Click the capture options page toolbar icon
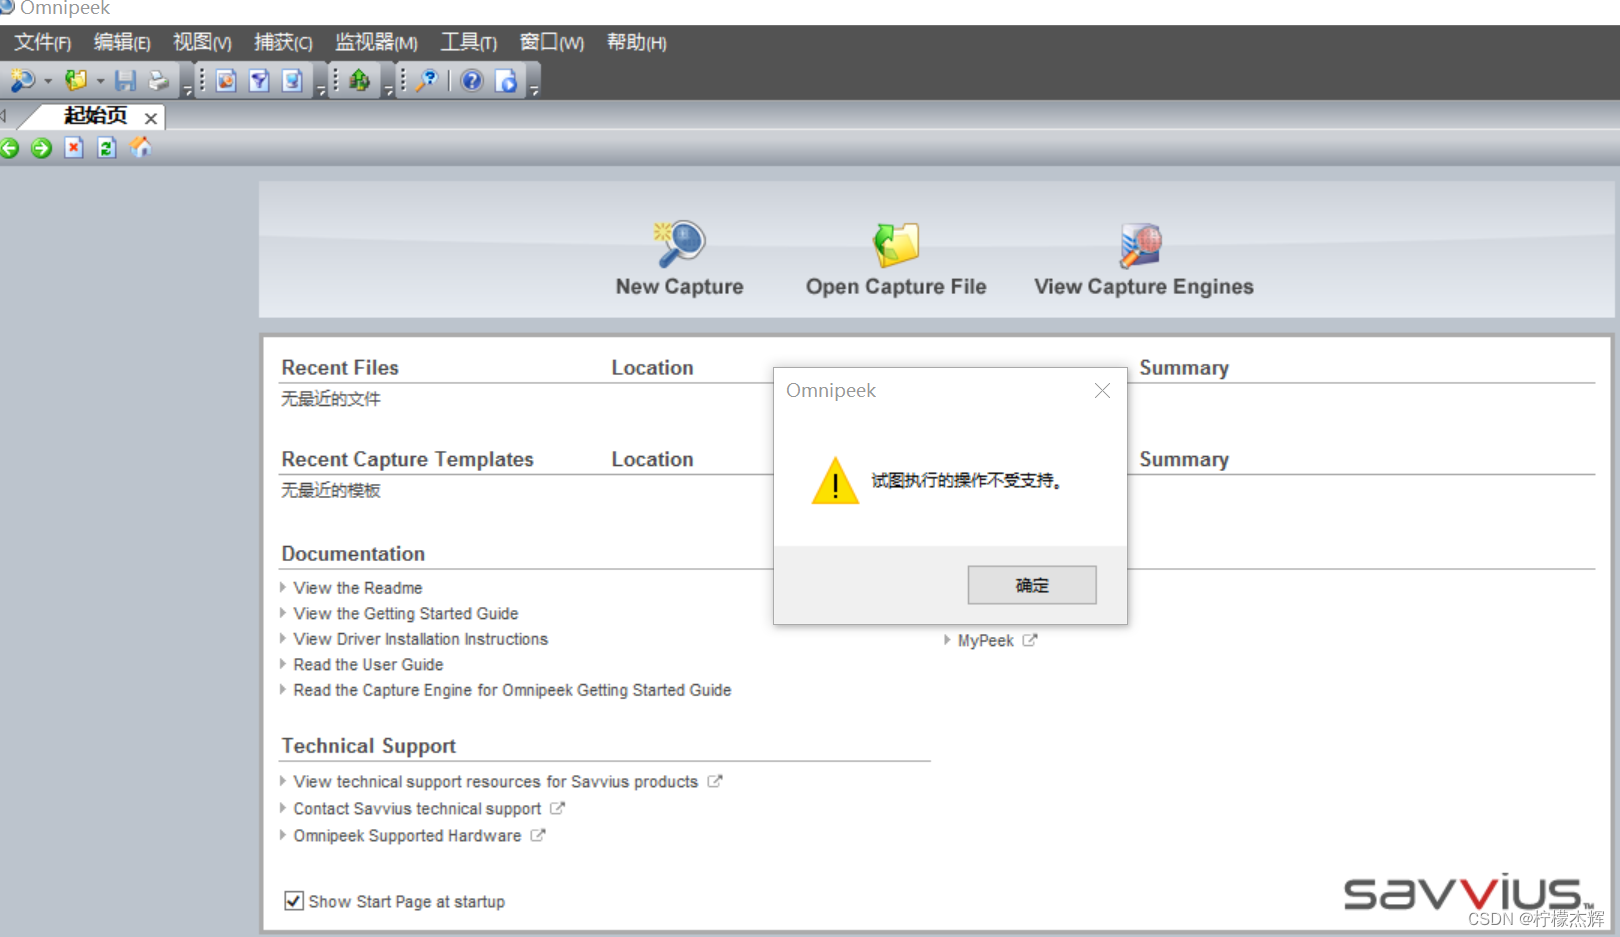The width and height of the screenshot is (1620, 937). pos(226,80)
